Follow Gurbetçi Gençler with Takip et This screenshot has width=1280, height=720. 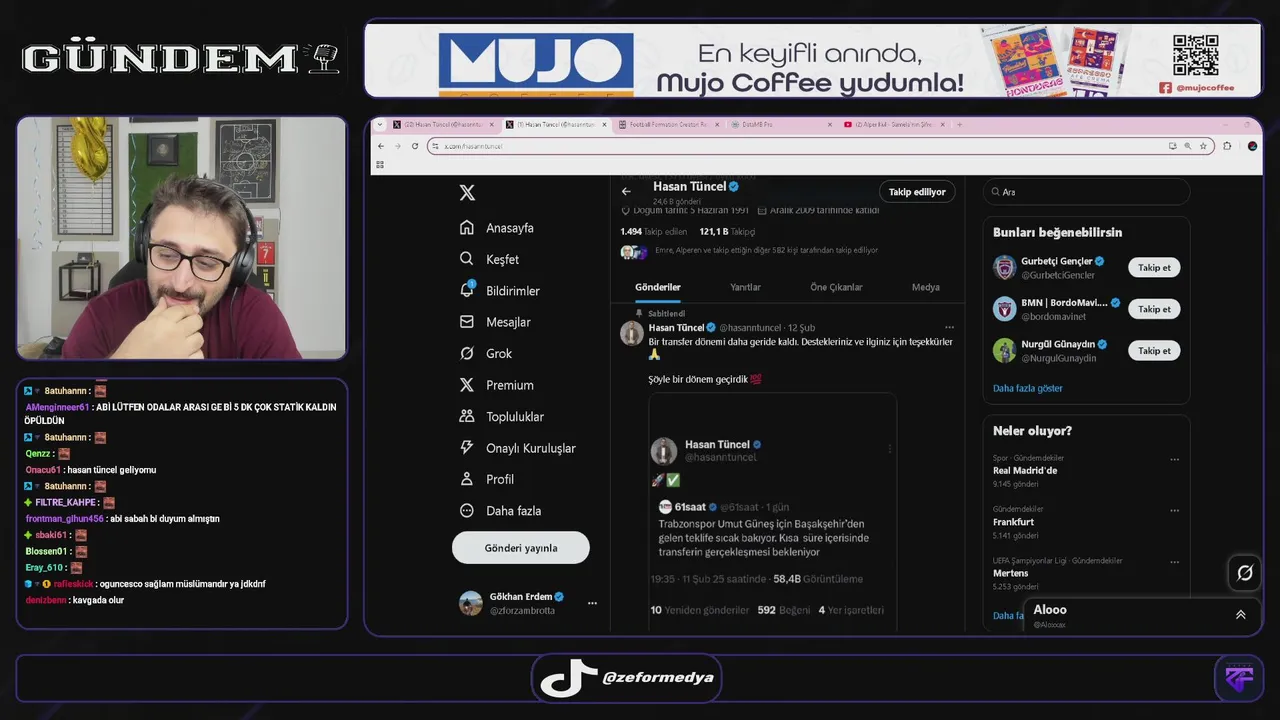point(1154,268)
